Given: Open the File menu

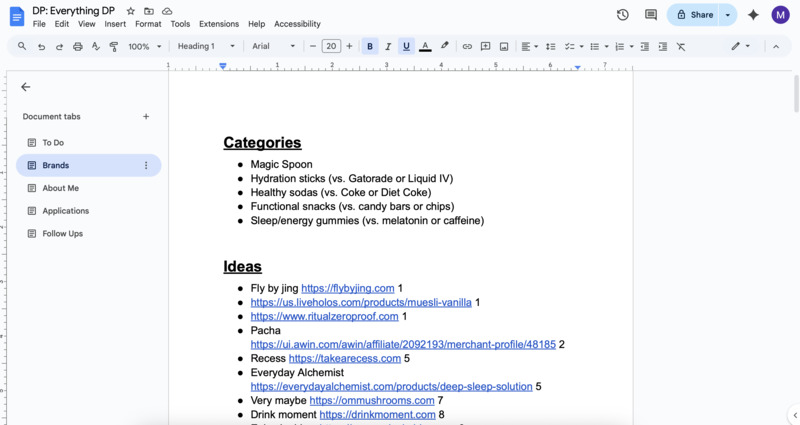Looking at the screenshot, I should tap(39, 24).
